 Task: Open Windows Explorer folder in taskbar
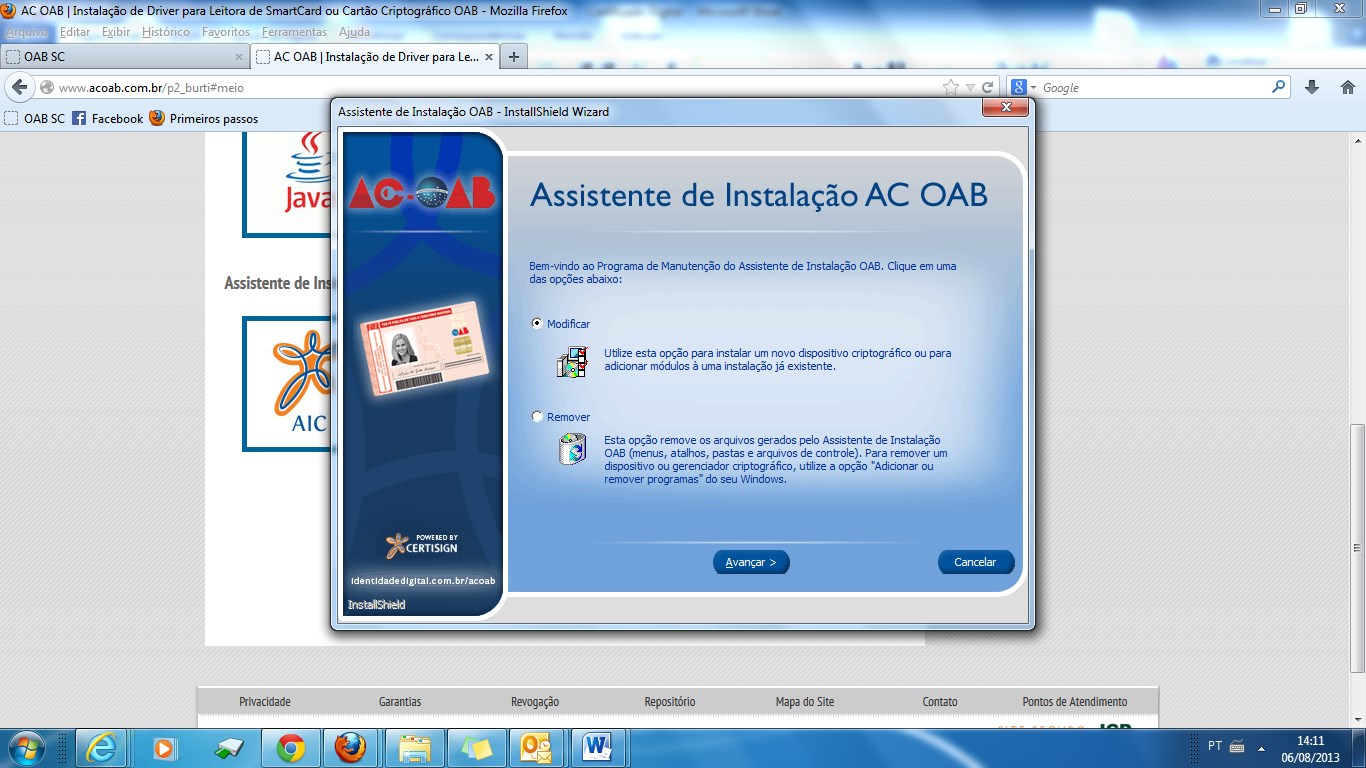point(414,747)
